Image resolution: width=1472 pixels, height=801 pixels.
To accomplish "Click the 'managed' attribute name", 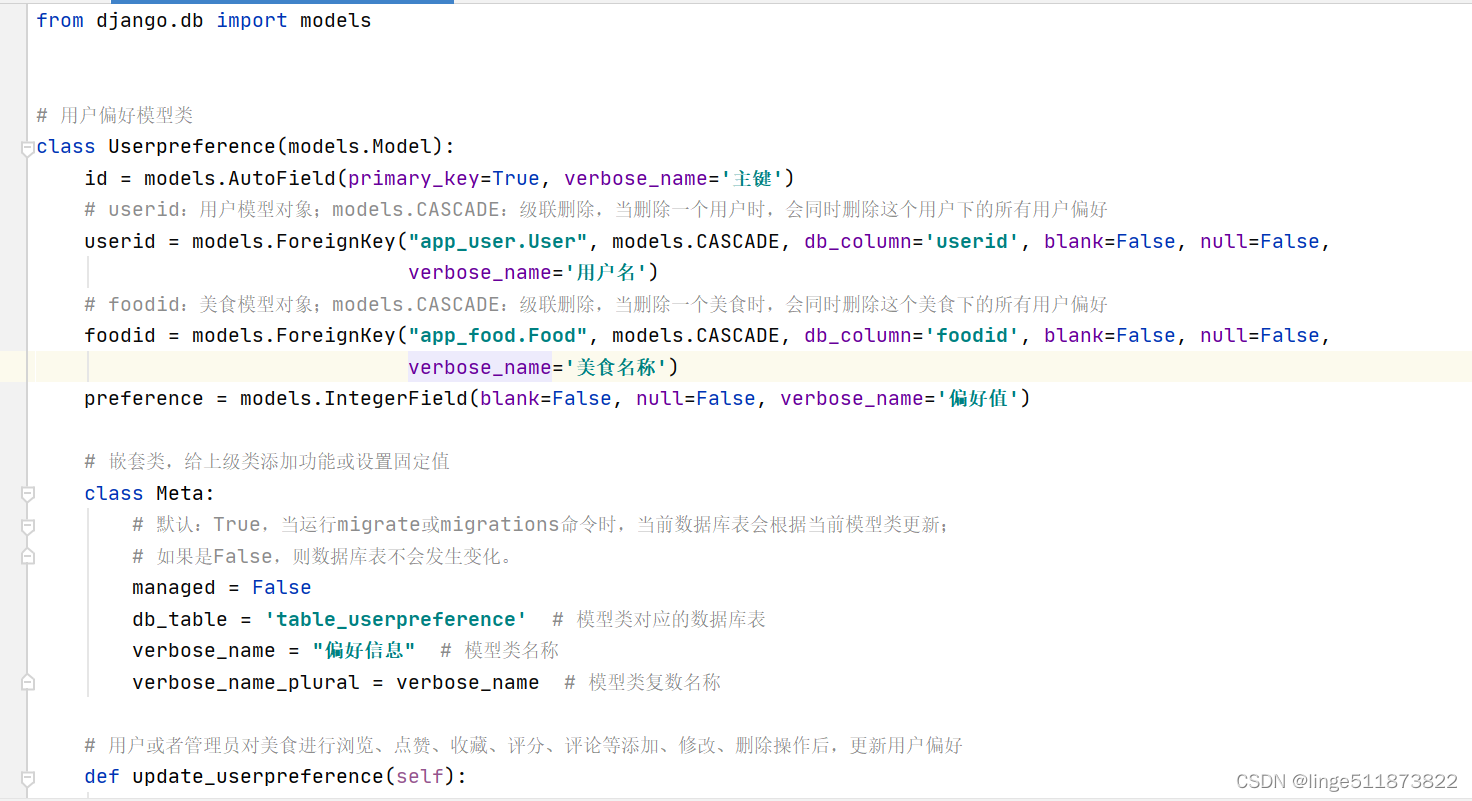I will (x=174, y=587).
